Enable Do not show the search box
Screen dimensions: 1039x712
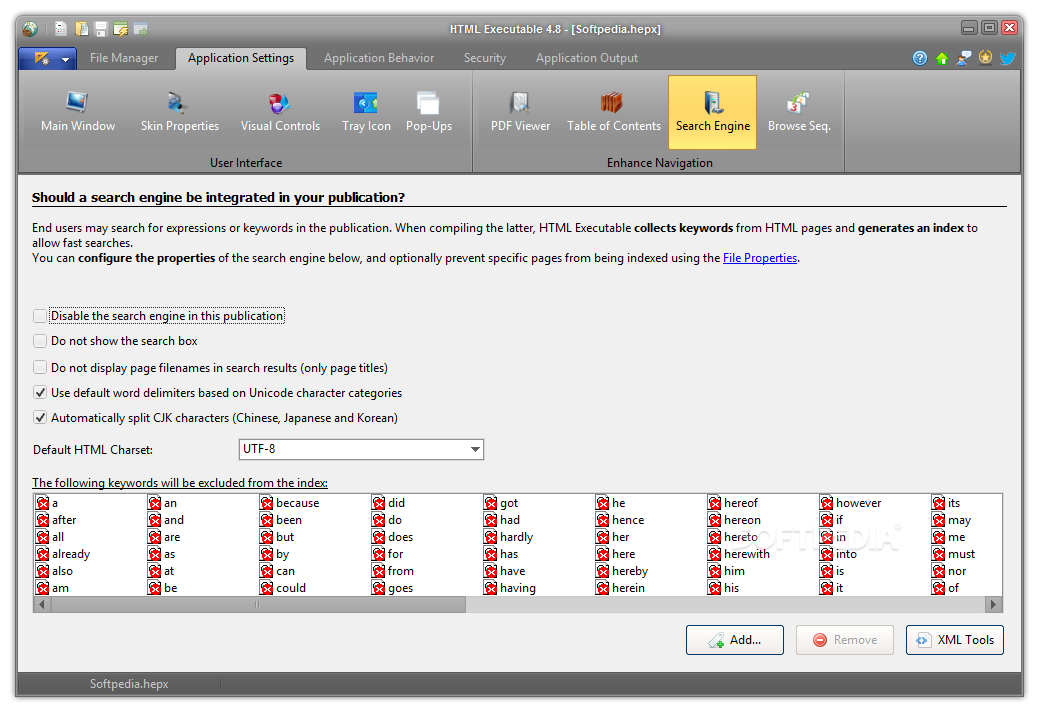[x=40, y=341]
